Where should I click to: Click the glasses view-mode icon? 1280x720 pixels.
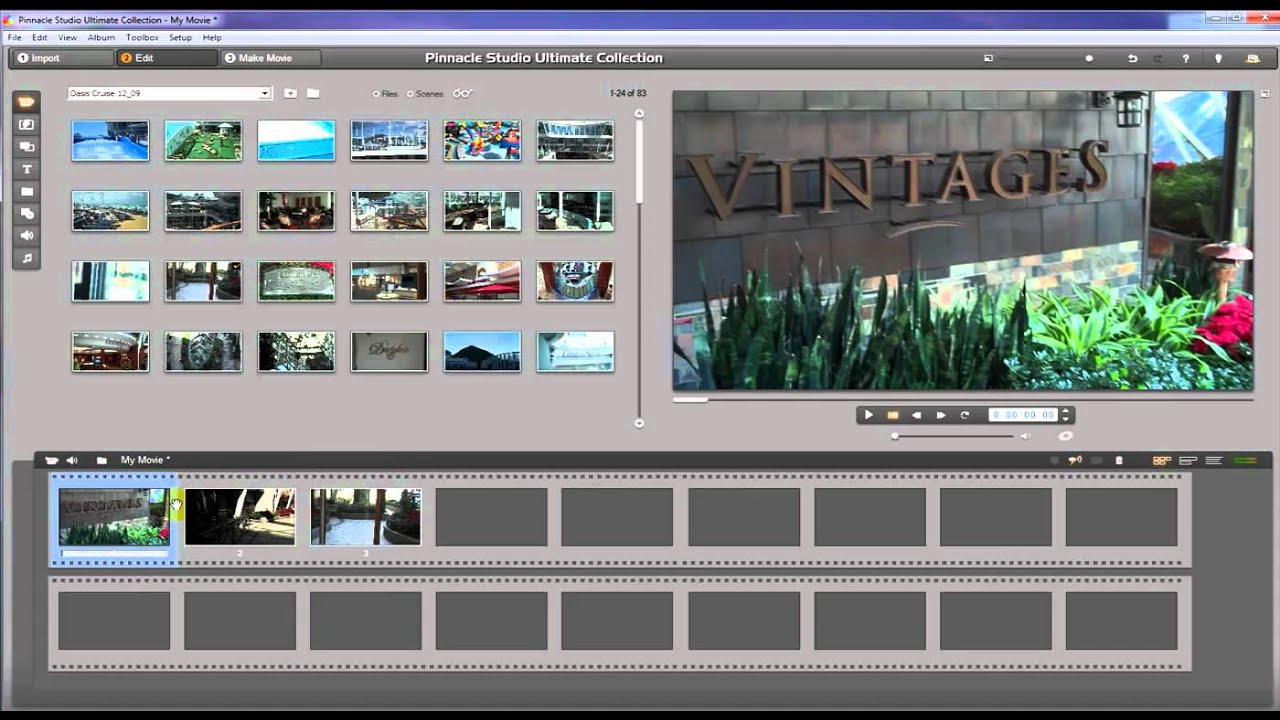[462, 93]
